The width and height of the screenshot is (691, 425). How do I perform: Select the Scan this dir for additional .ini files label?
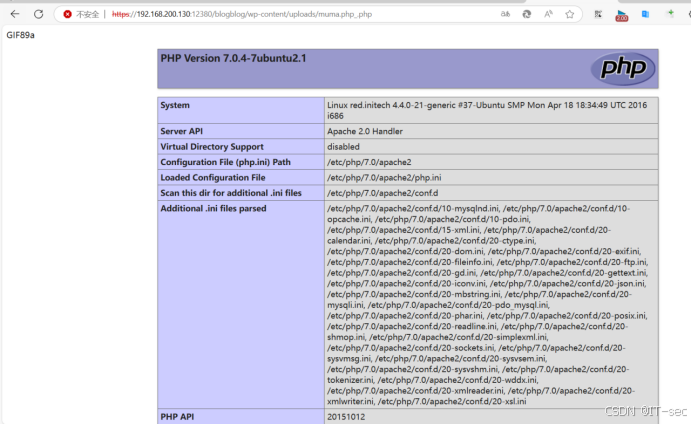pyautogui.click(x=231, y=193)
